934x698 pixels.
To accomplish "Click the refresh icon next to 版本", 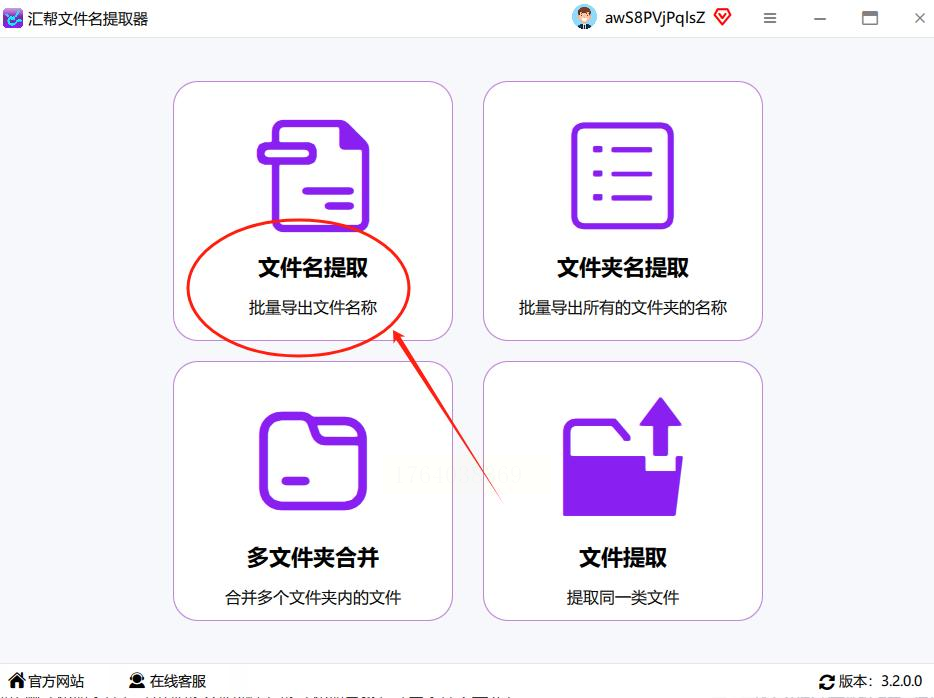I will click(x=827, y=681).
